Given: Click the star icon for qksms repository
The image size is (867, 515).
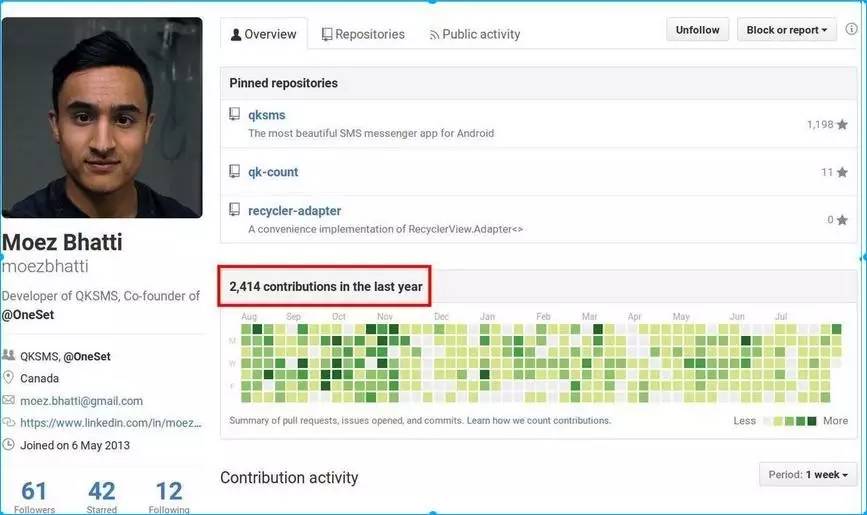Looking at the screenshot, I should [x=842, y=124].
